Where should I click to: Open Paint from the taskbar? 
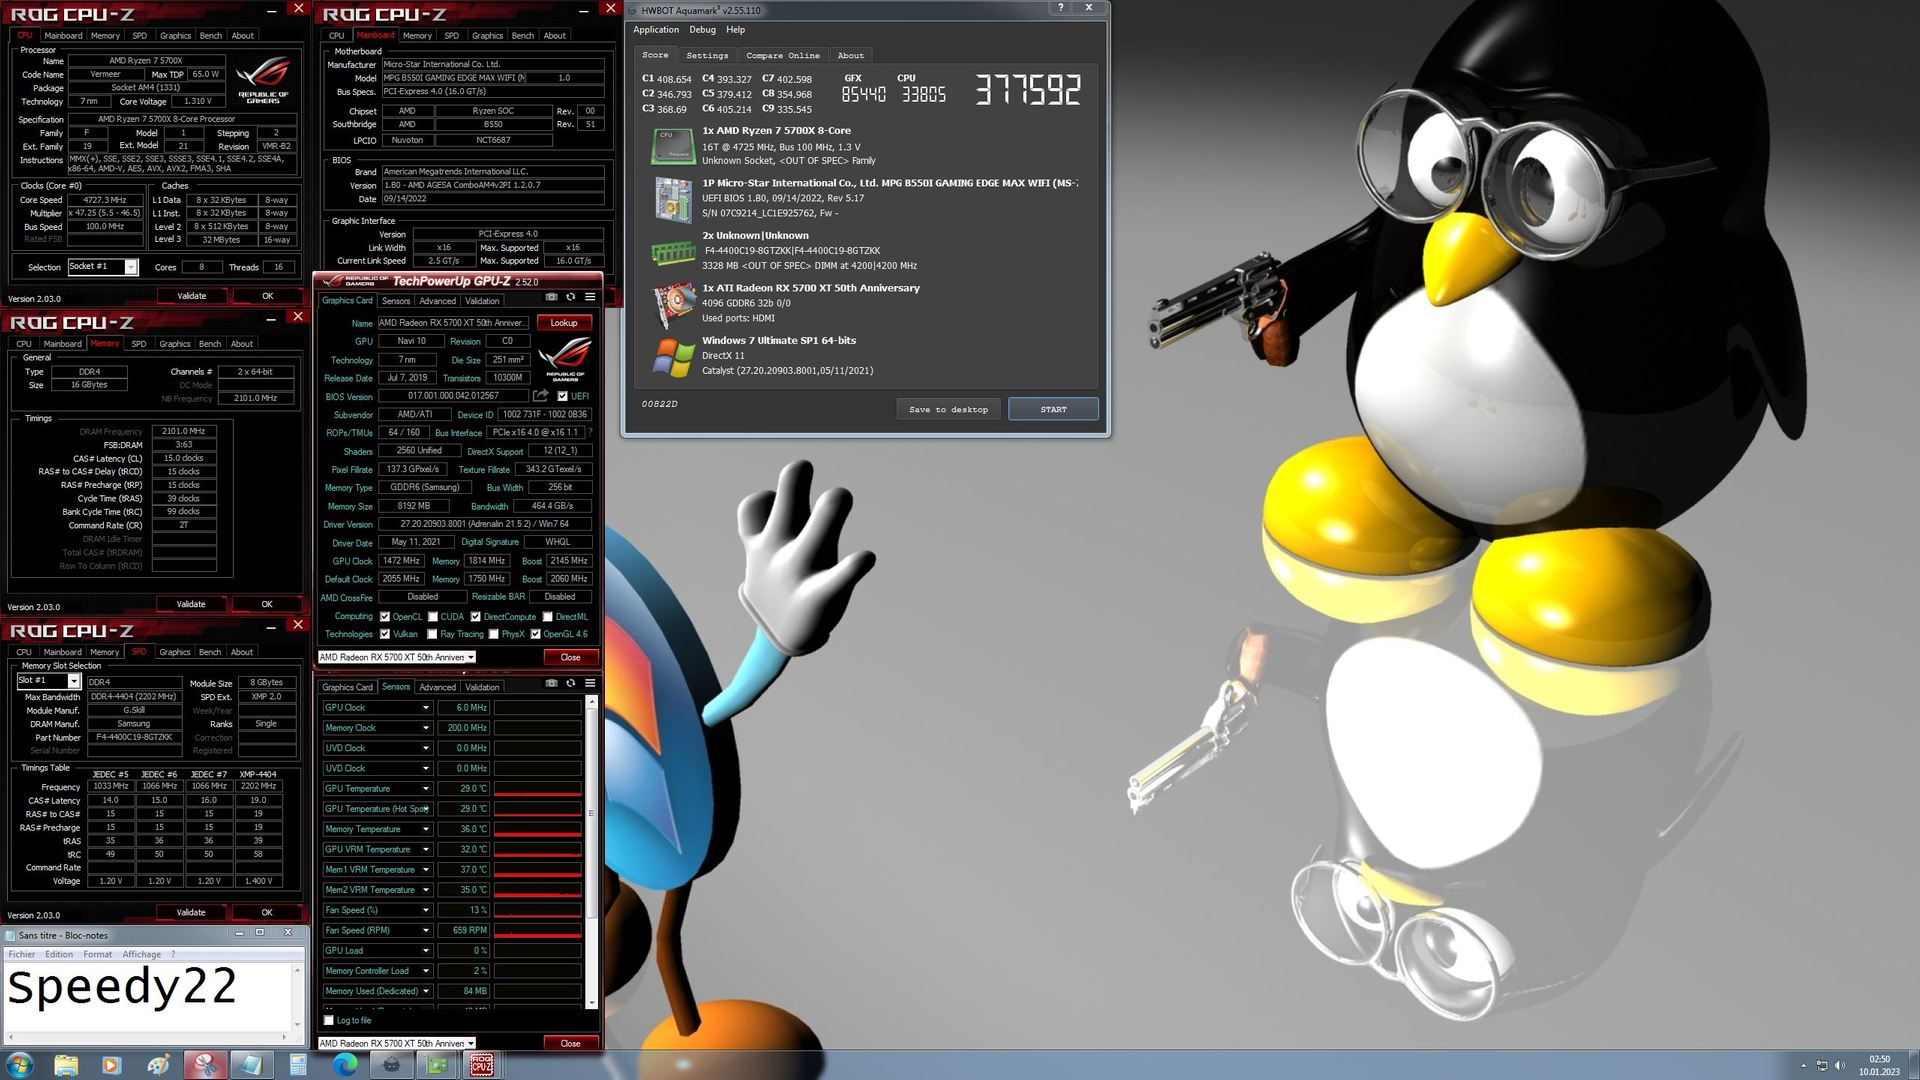pos(158,1065)
